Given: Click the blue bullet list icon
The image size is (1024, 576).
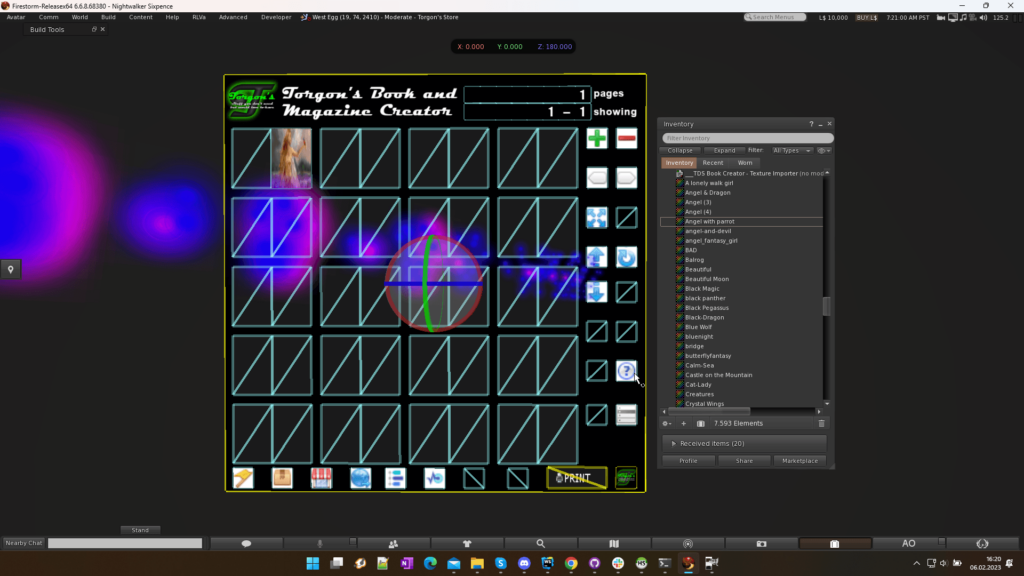Looking at the screenshot, I should 395,478.
